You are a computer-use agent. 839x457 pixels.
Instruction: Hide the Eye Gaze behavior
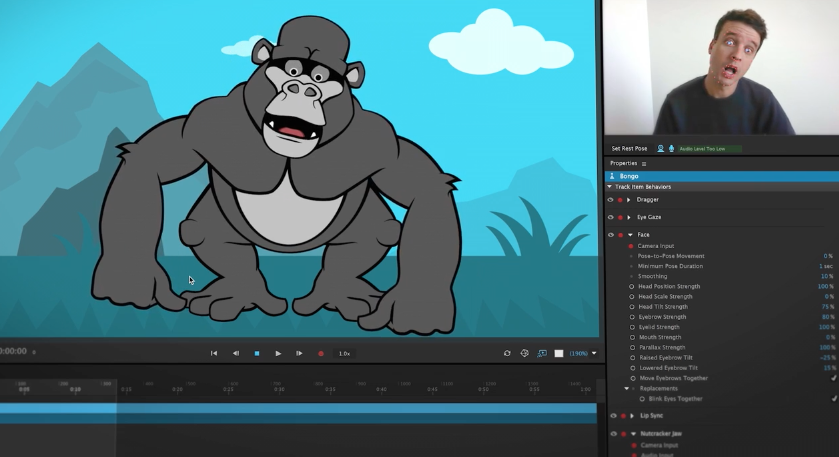tap(611, 217)
